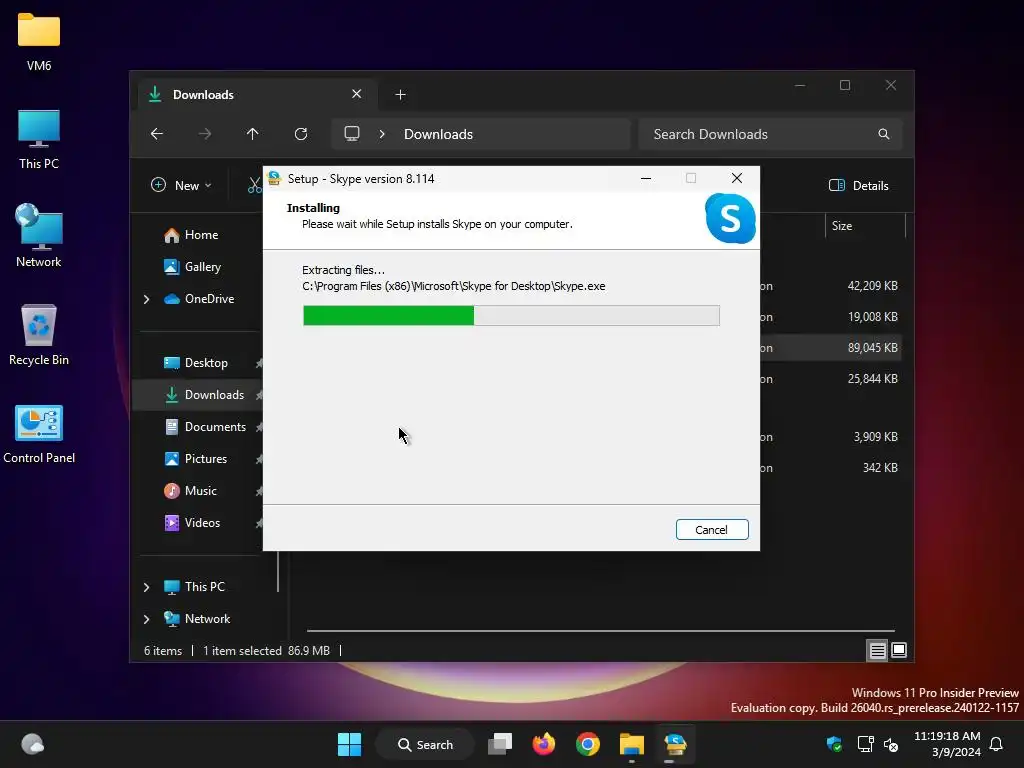The image size is (1024, 768).
Task: Select the file sized 42,209 KB
Action: [x=871, y=285]
